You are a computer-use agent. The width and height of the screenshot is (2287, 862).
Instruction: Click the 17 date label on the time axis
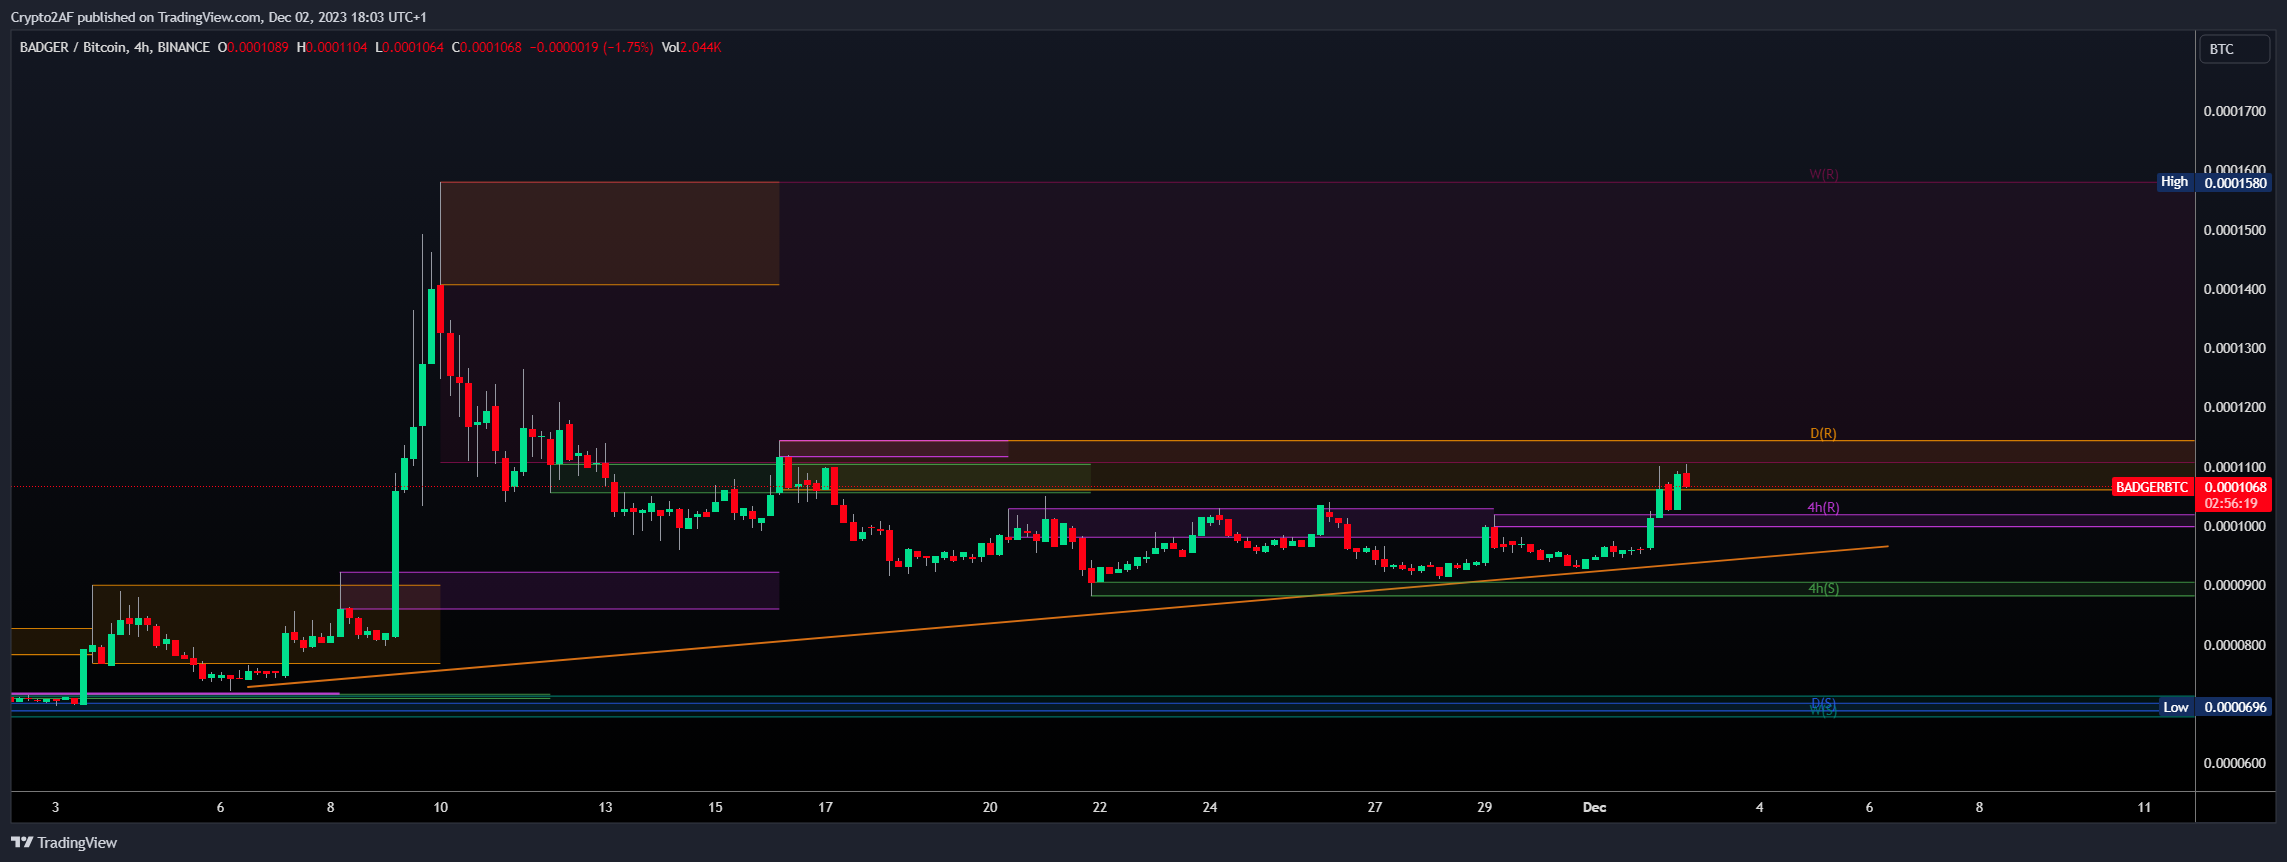pos(825,807)
